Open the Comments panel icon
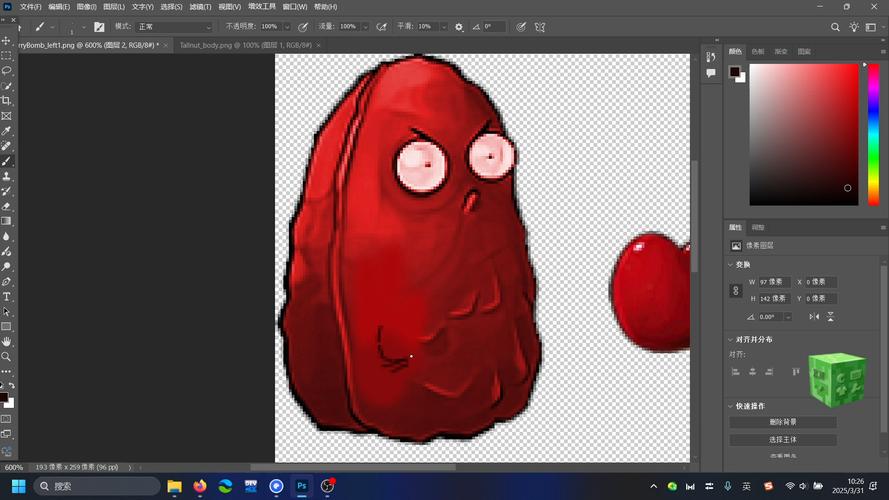The width and height of the screenshot is (889, 500). 711,73
